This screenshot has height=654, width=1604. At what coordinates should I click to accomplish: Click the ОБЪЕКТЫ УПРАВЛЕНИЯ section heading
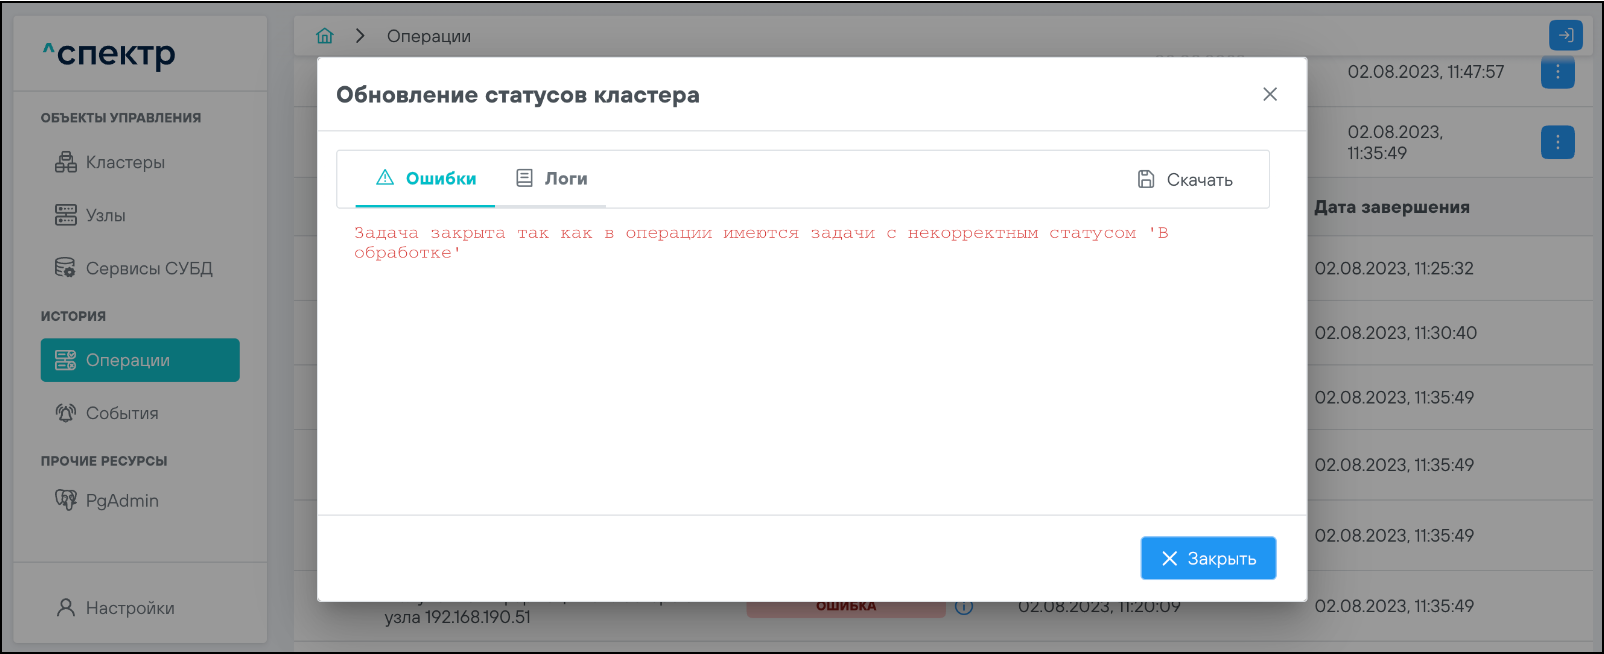coord(121,118)
